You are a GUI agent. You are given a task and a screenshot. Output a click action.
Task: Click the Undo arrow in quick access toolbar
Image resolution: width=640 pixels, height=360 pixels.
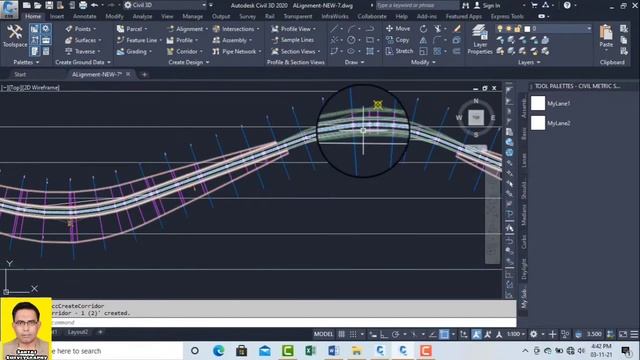pyautogui.click(x=94, y=5)
